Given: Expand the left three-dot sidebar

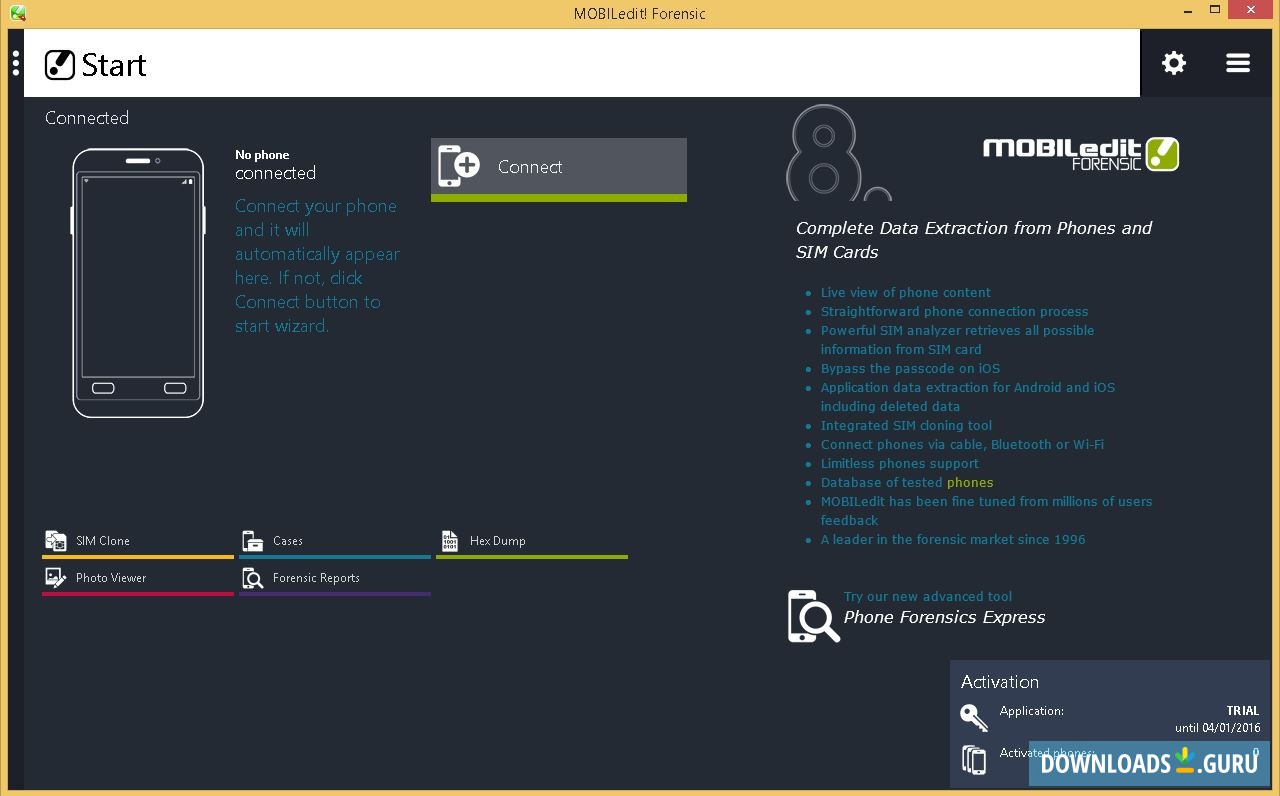Looking at the screenshot, I should tap(15, 62).
